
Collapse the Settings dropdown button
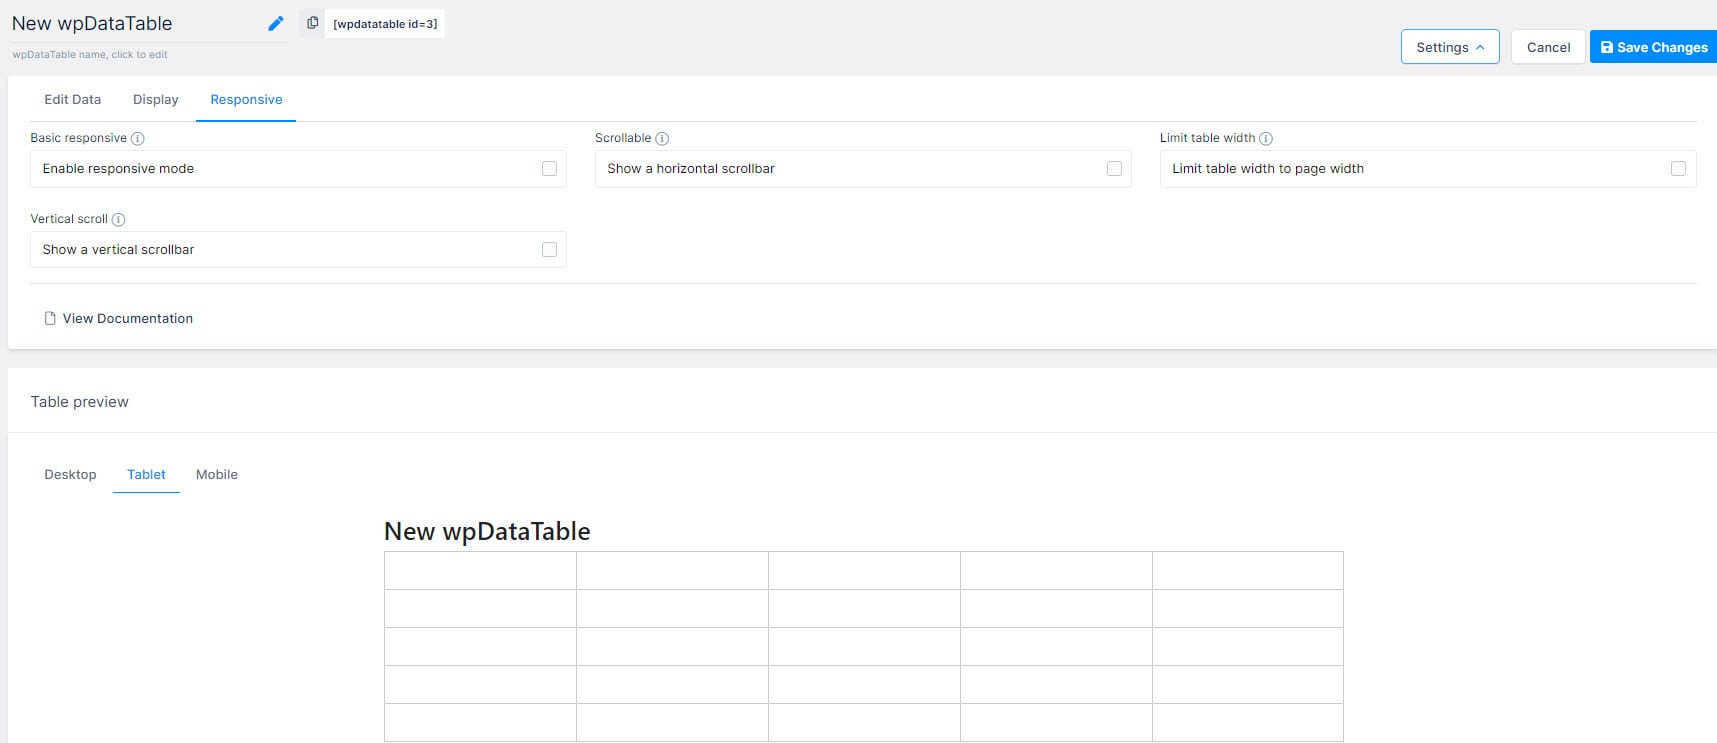coord(1450,47)
